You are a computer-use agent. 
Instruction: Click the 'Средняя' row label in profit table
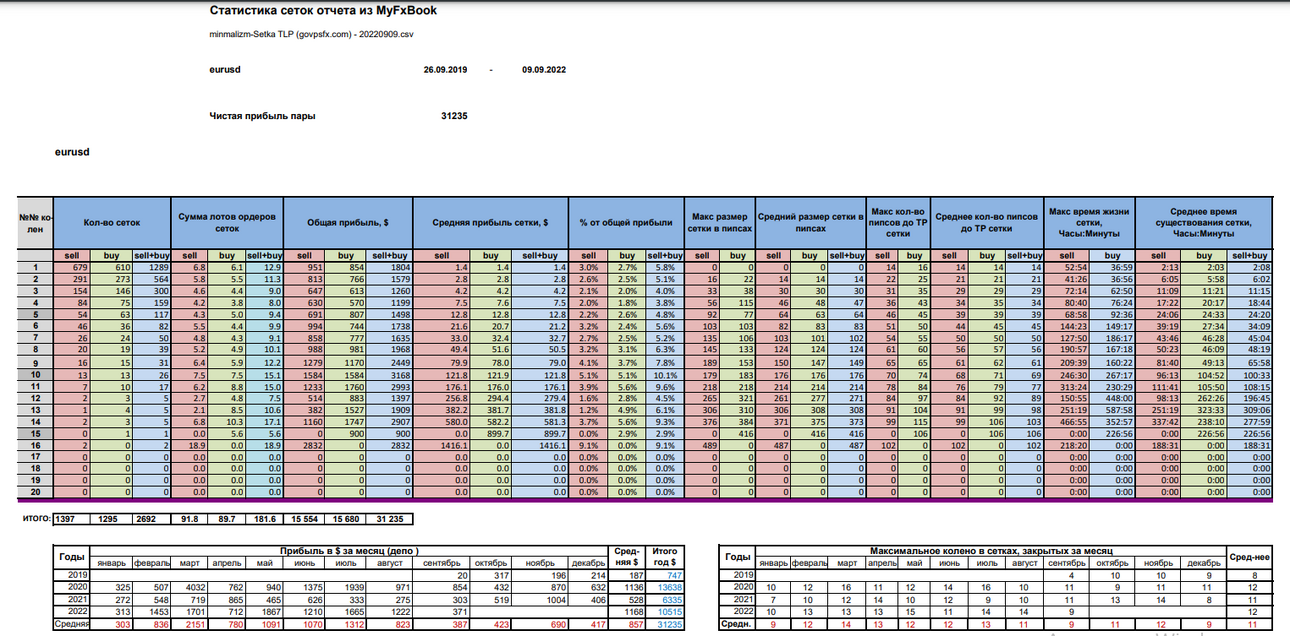click(x=71, y=624)
